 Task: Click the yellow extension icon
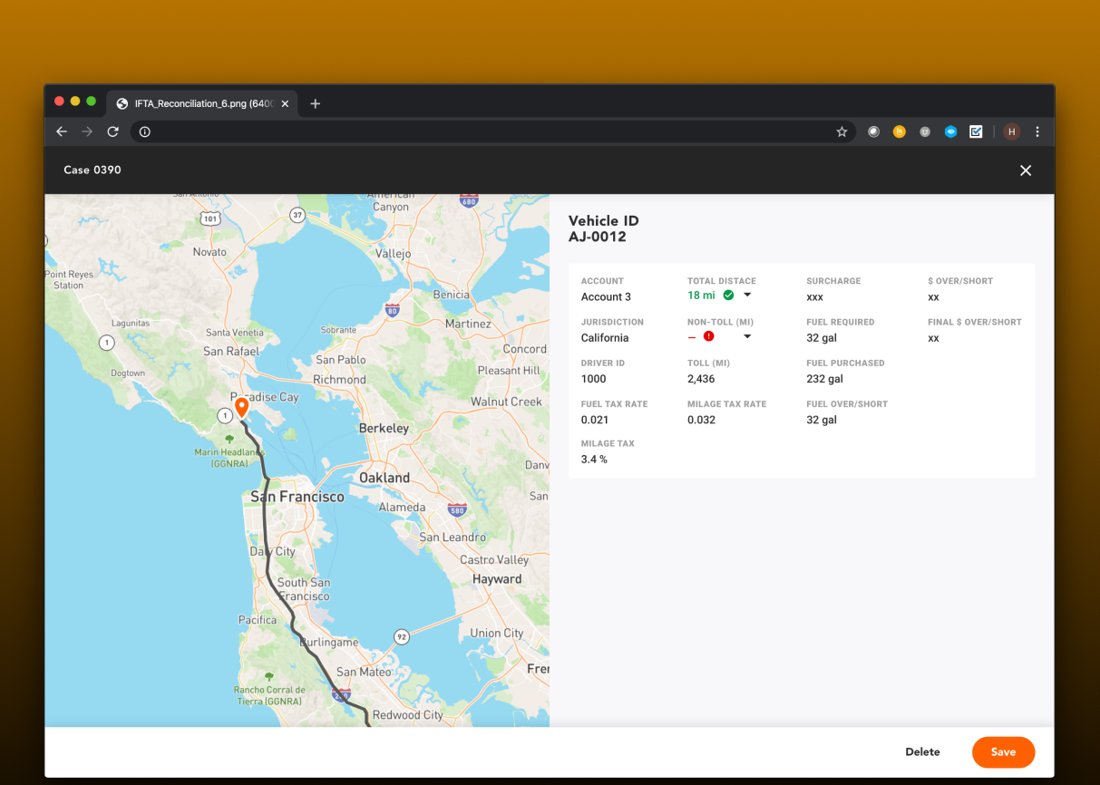click(x=899, y=132)
